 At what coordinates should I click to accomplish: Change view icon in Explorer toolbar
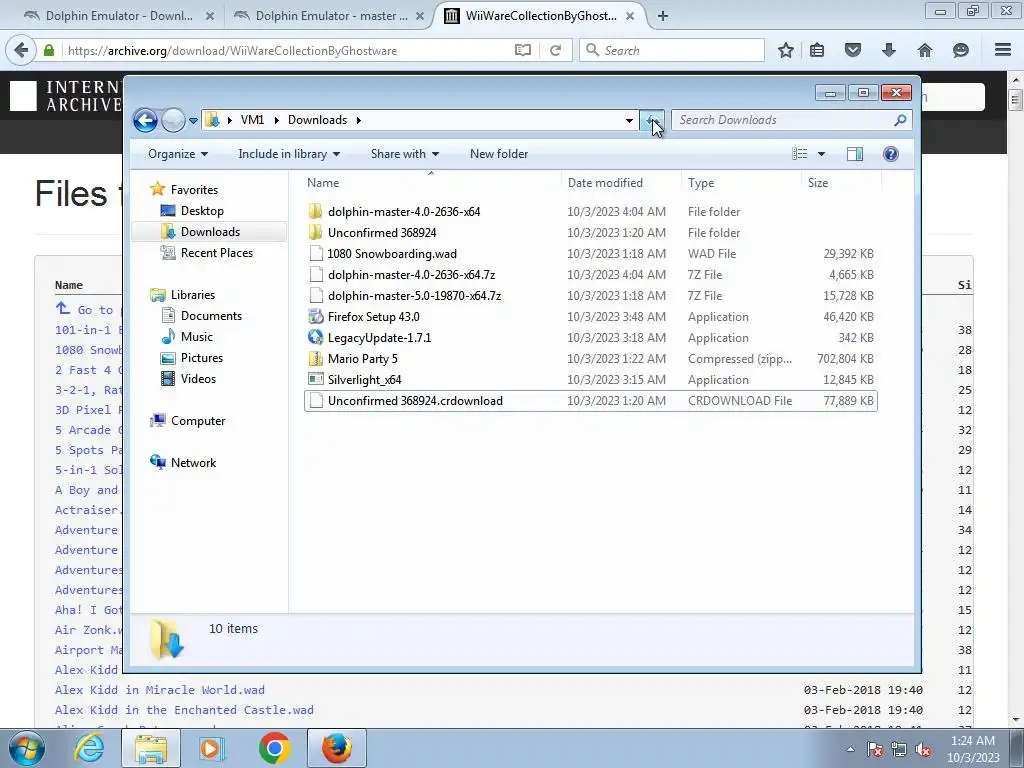tap(799, 154)
